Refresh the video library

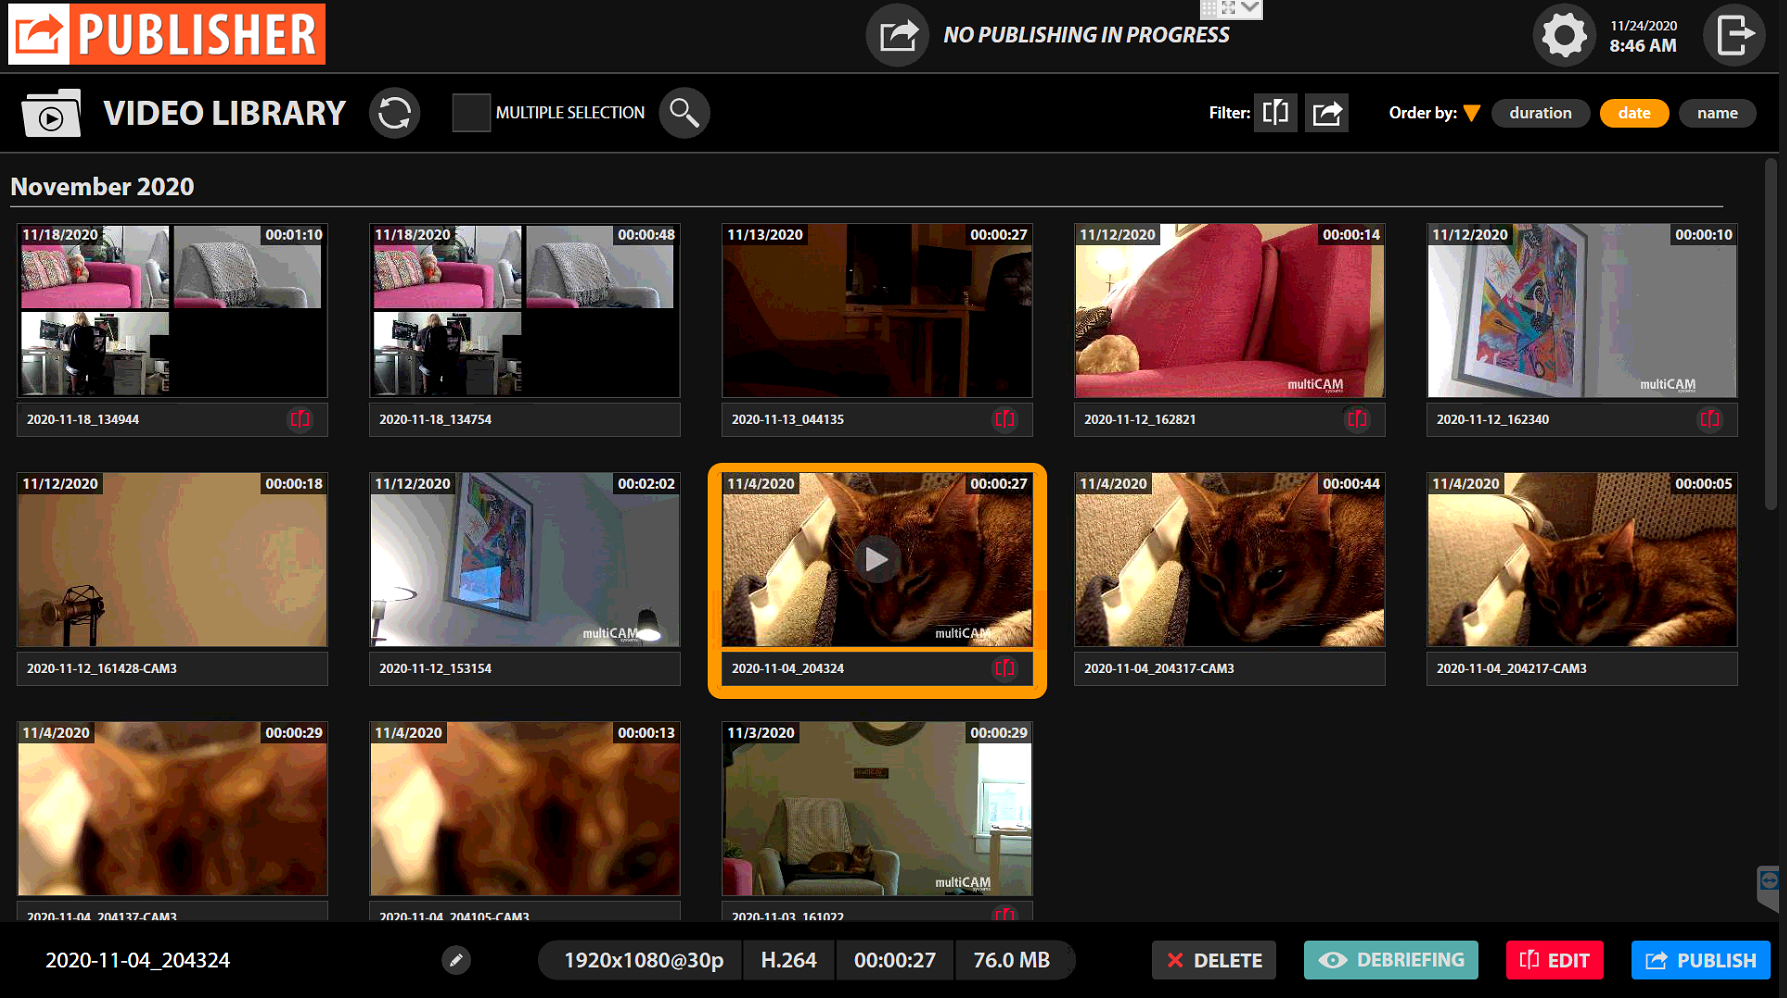click(x=395, y=113)
